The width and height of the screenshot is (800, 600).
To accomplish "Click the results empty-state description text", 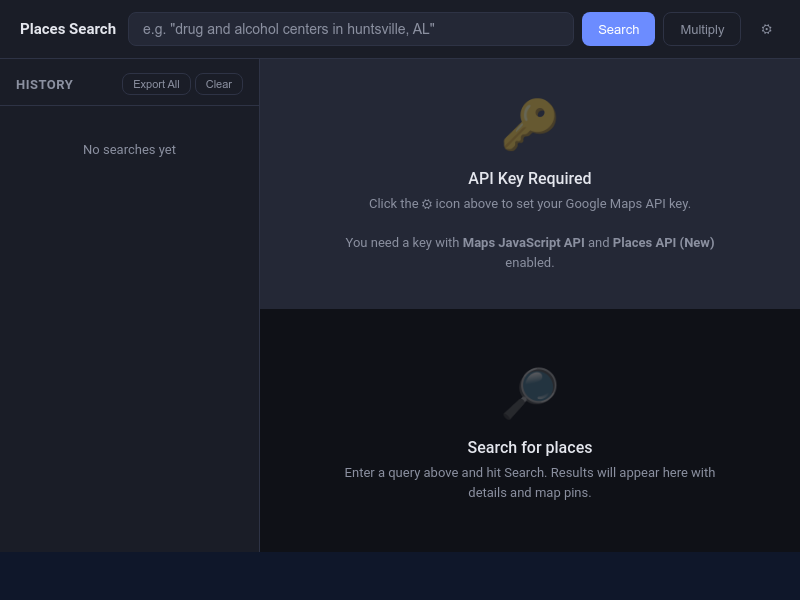I will pos(530,482).
